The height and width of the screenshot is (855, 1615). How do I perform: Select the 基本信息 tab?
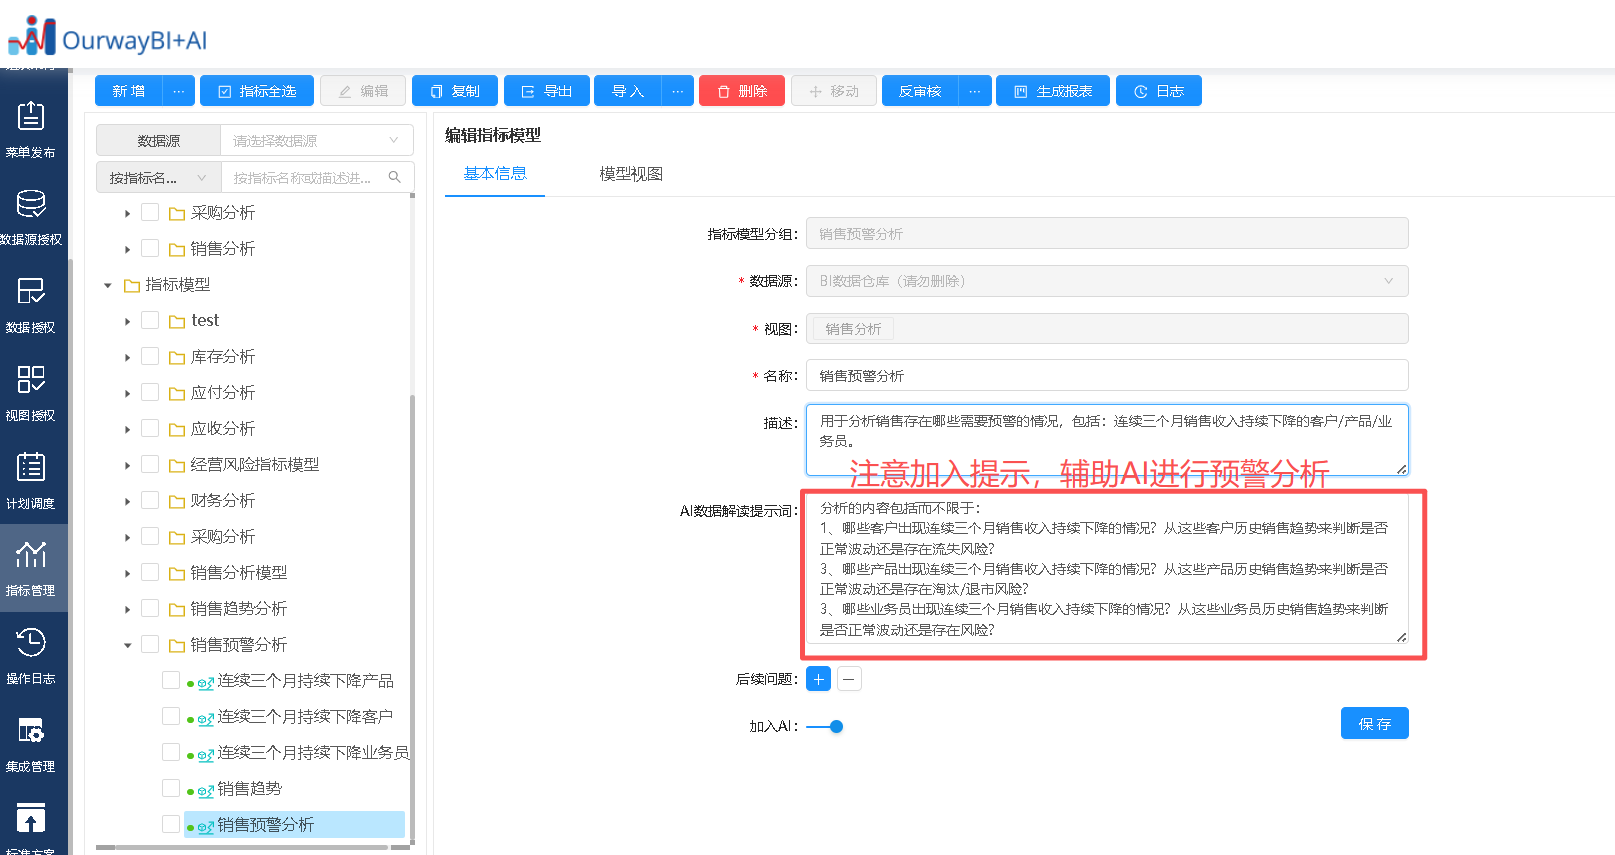coord(495,174)
